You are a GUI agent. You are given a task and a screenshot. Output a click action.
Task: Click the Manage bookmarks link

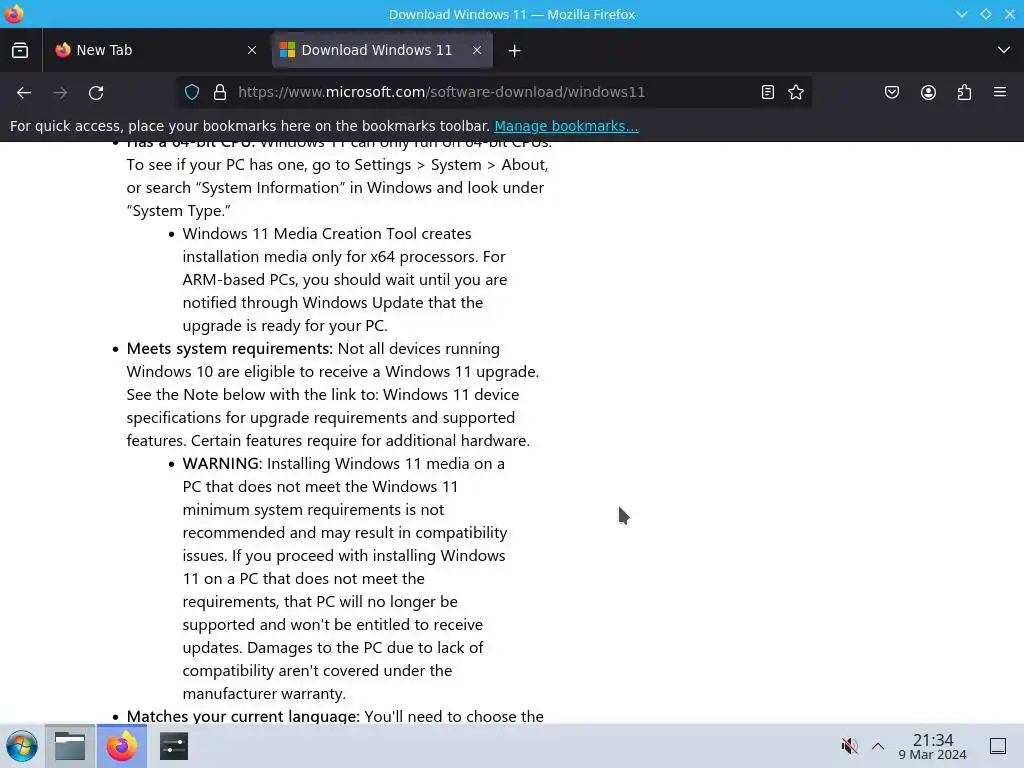point(566,126)
